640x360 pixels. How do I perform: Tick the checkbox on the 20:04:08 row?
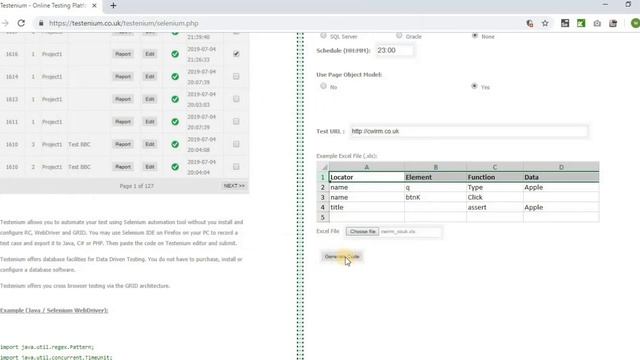point(236,144)
